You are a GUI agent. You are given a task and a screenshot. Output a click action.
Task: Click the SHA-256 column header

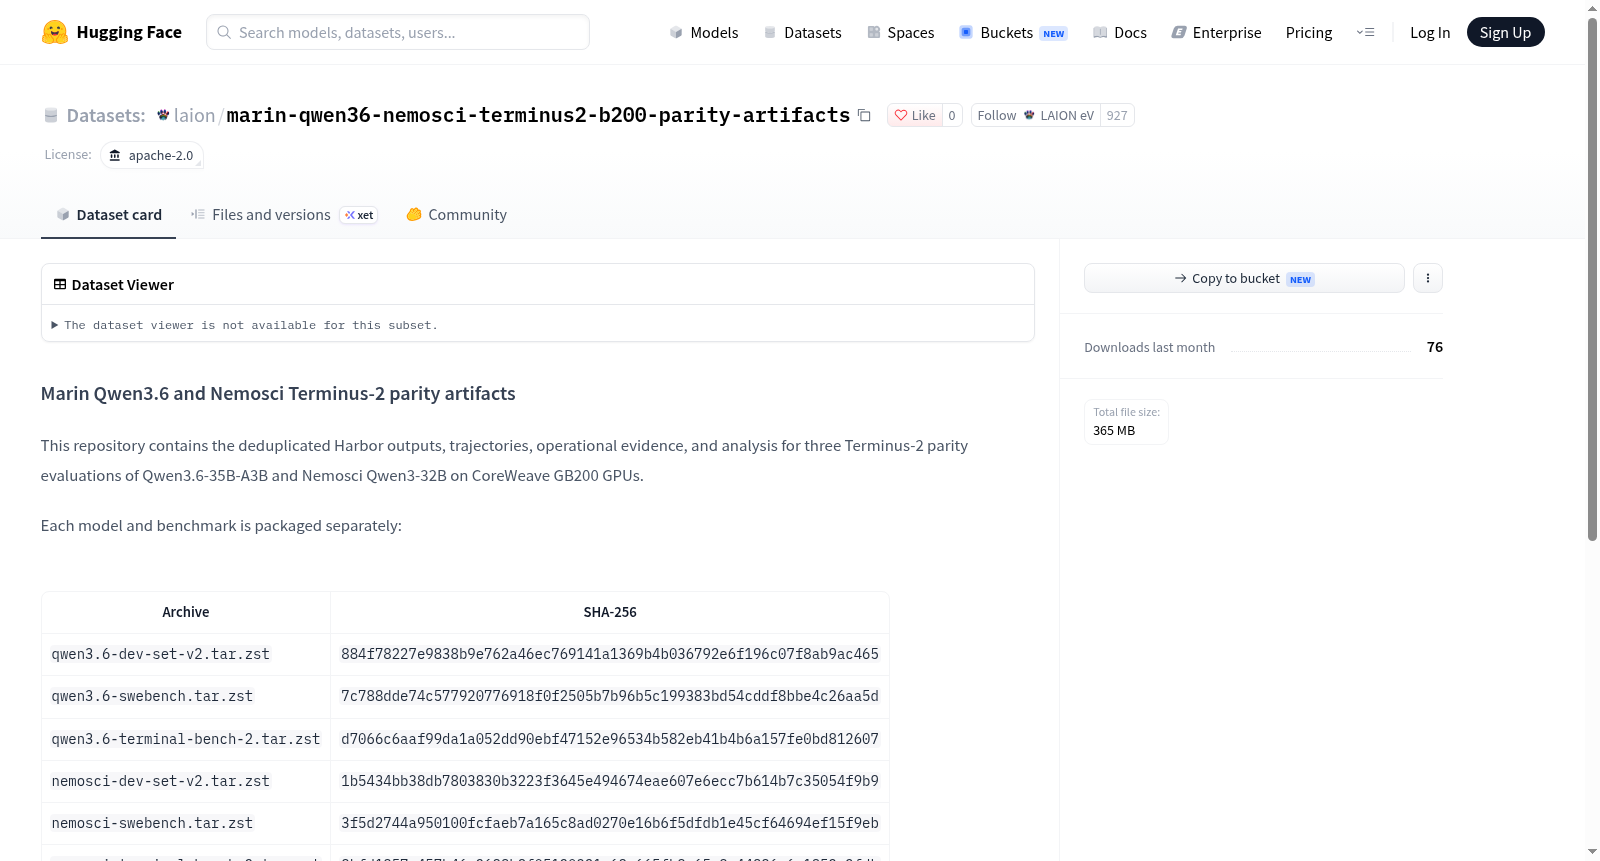click(610, 612)
